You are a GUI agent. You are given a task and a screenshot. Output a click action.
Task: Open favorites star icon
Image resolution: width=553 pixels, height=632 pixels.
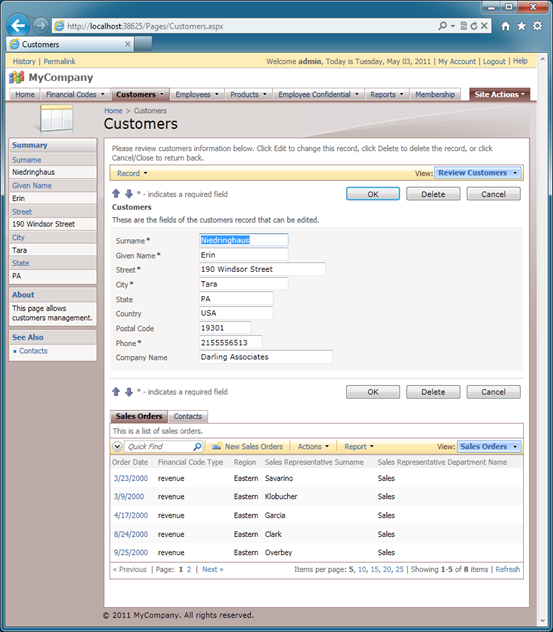coord(522,26)
